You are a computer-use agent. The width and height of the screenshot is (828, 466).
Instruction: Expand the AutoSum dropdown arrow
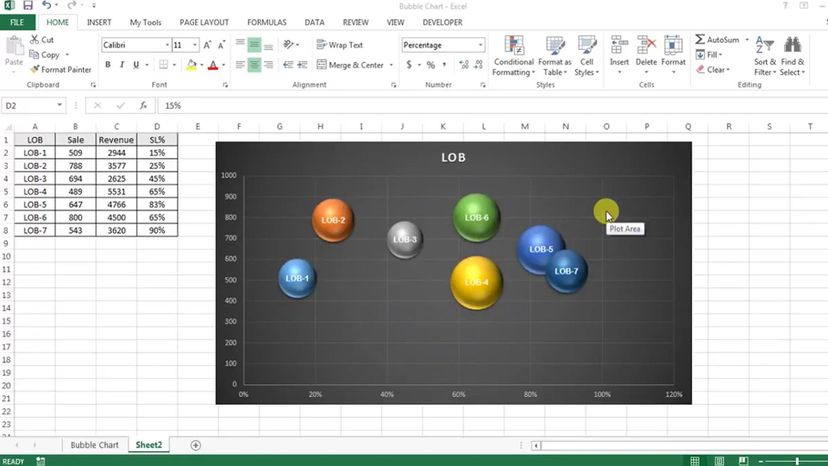coord(746,40)
